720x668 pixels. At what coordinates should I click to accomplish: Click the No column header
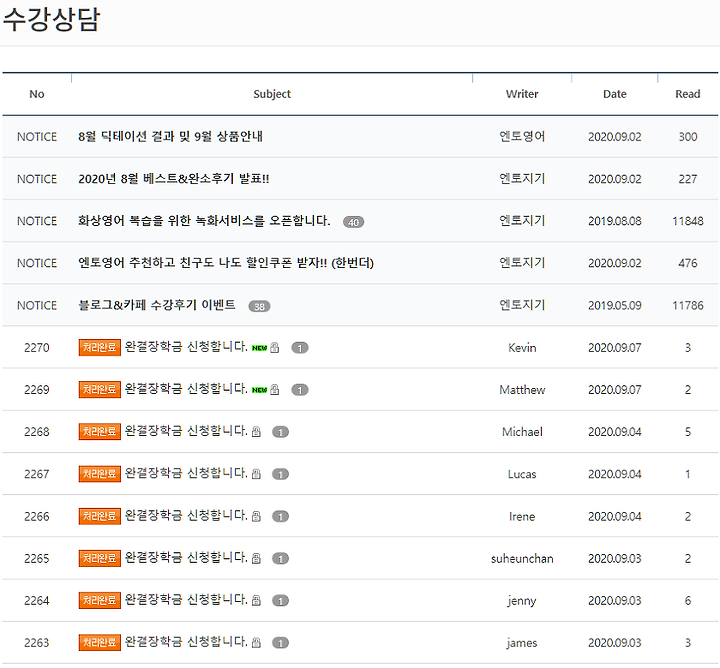[37, 94]
